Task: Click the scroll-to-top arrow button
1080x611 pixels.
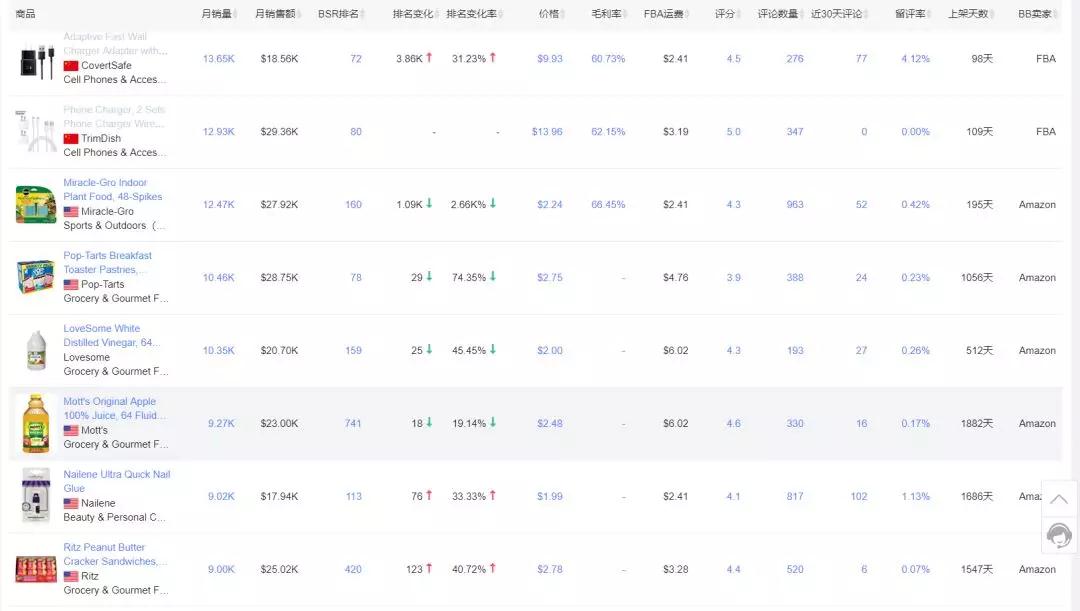Action: click(1058, 498)
